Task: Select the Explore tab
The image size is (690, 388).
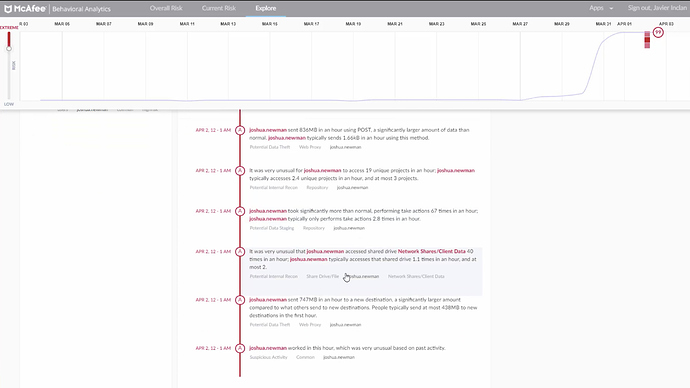Action: click(x=266, y=8)
